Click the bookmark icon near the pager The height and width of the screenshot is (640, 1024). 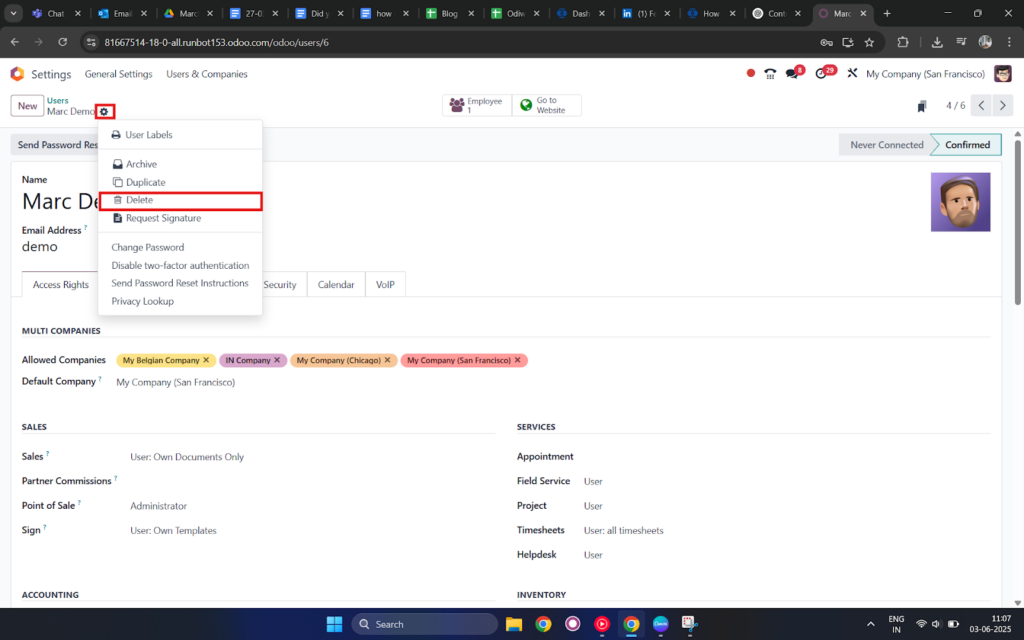921,106
